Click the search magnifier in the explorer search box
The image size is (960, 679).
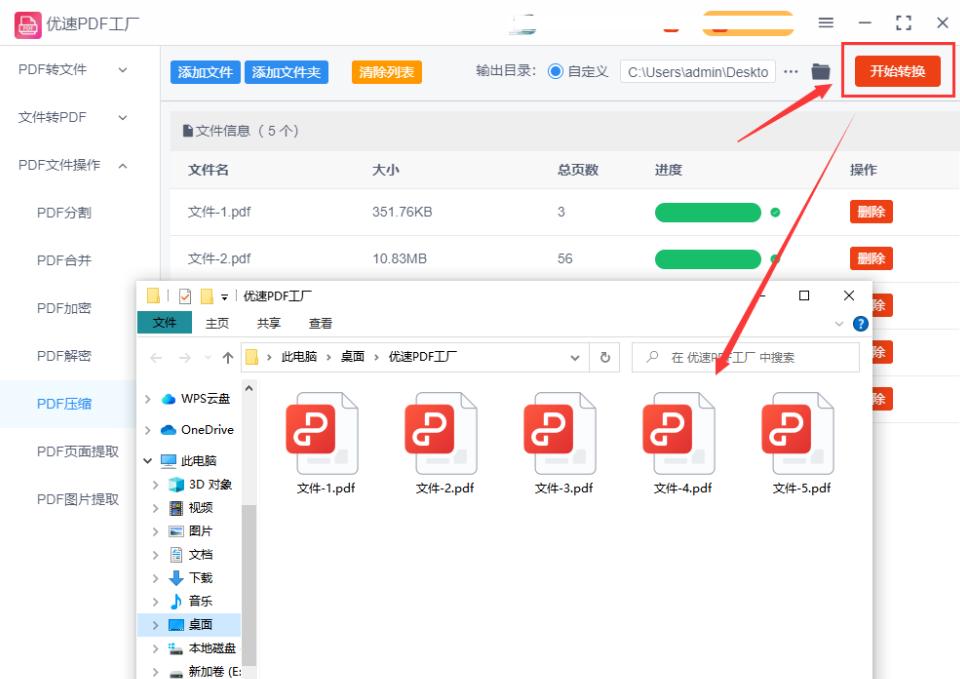pos(651,357)
